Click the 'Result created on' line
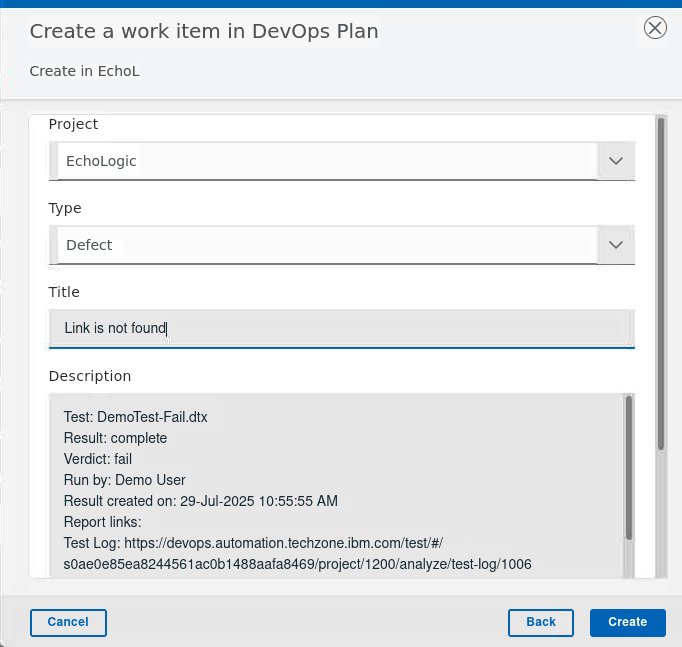Viewport: 682px width, 647px height. 201,501
